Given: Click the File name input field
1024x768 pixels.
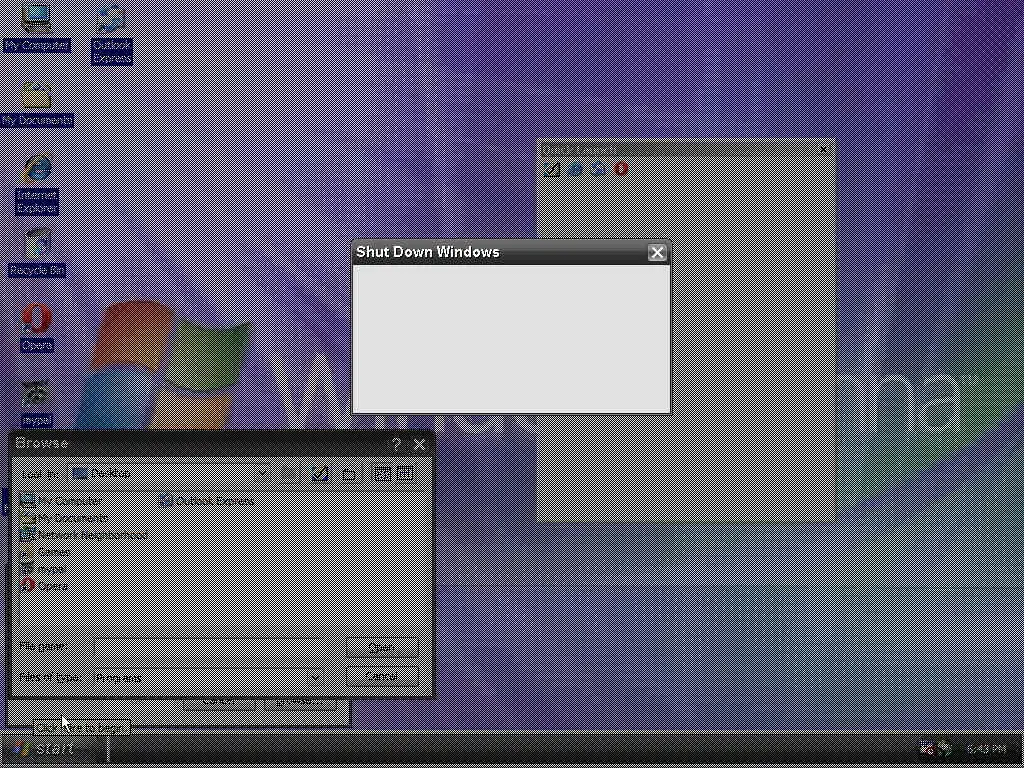Looking at the screenshot, I should point(207,647).
